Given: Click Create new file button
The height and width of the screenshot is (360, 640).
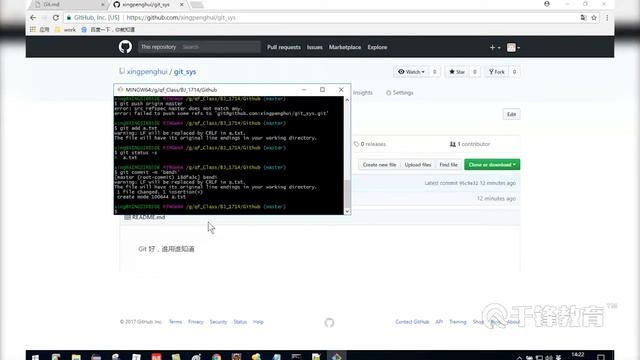Looking at the screenshot, I should [x=379, y=164].
